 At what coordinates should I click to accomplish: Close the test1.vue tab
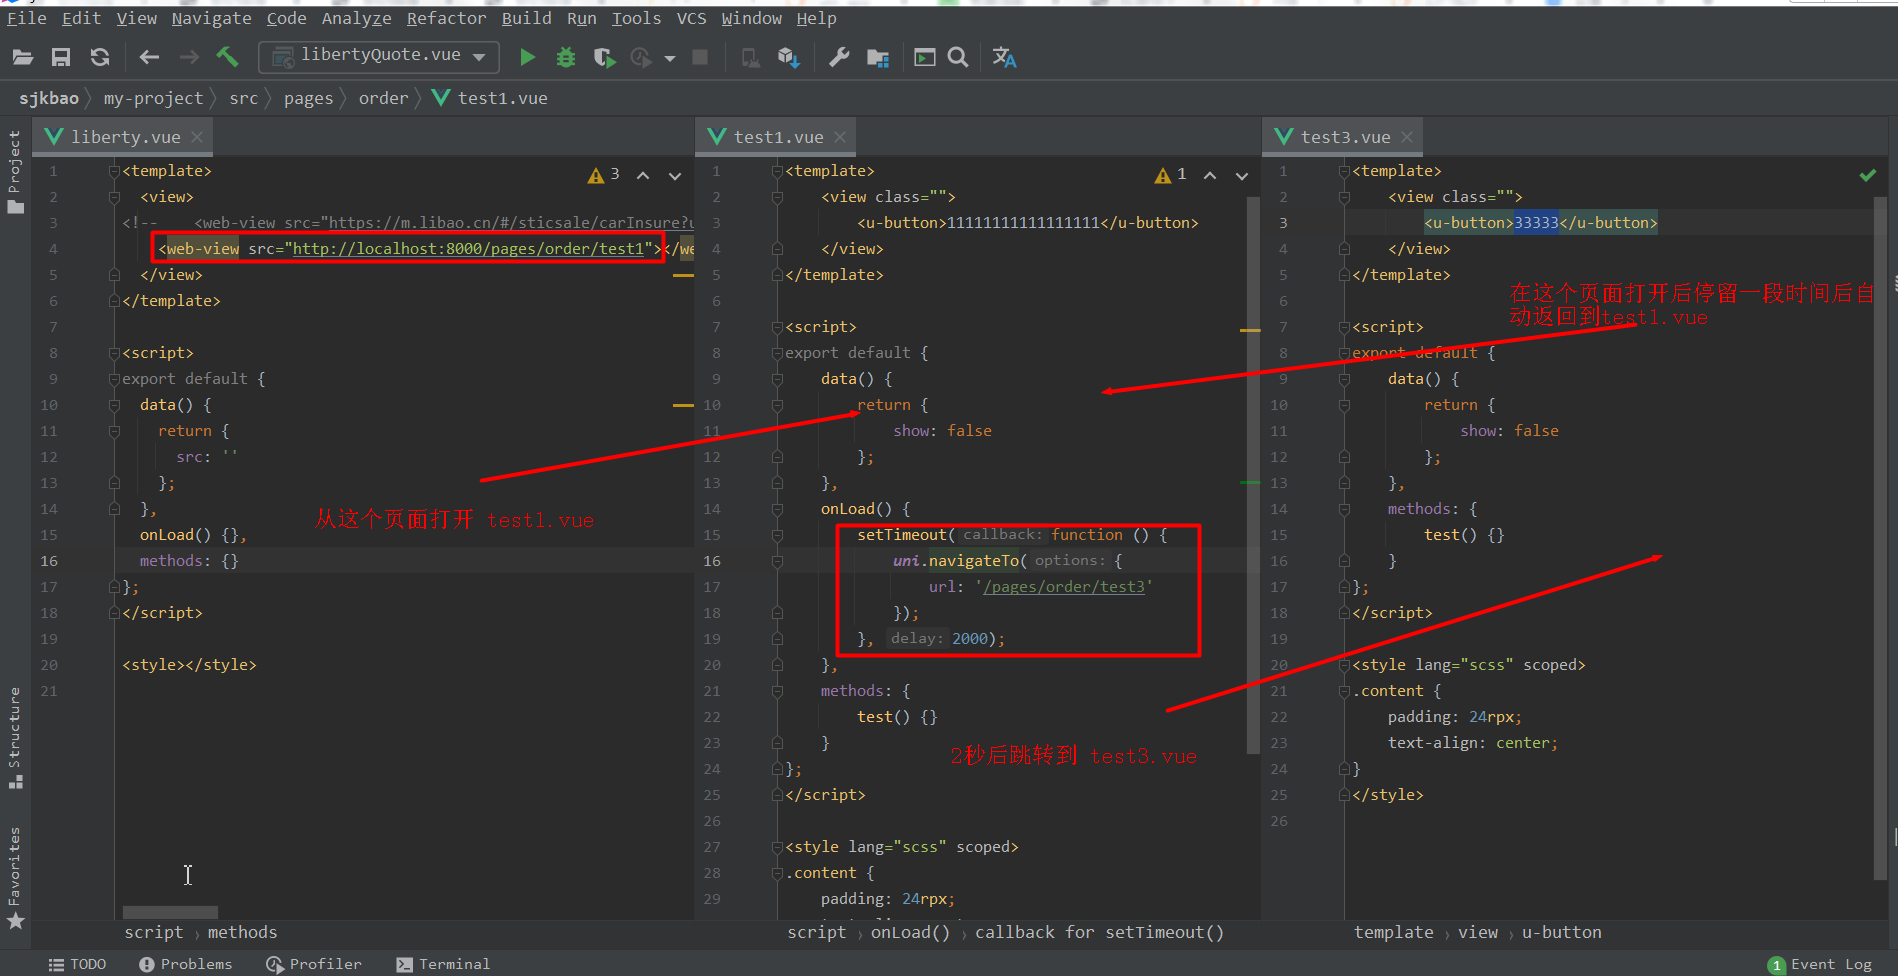840,137
